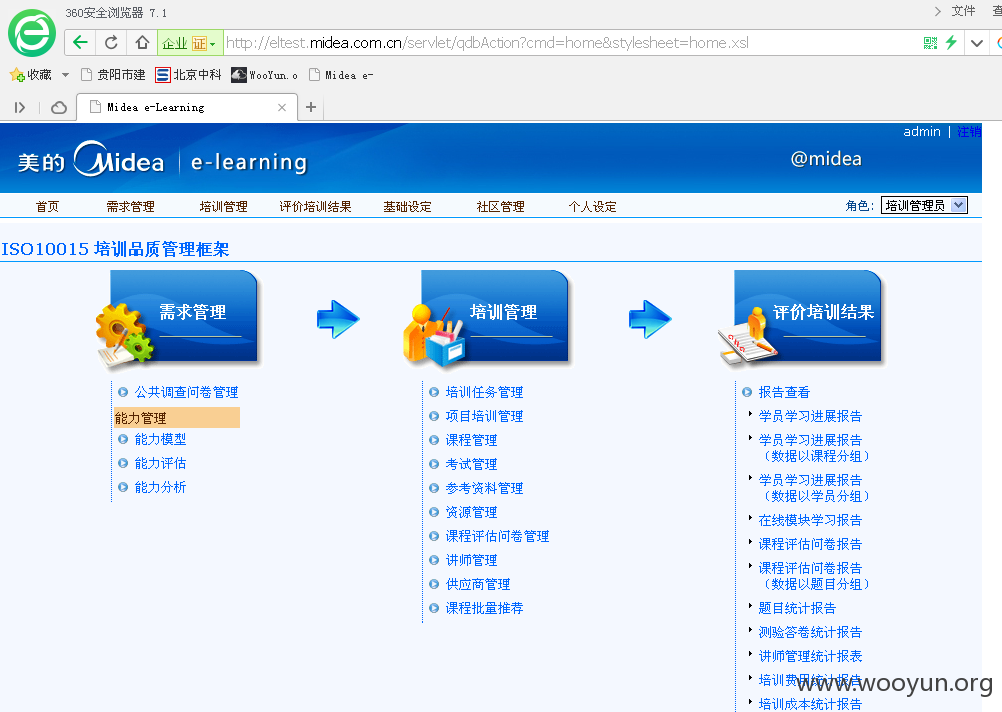Open the 需求管理 menu item
This screenshot has width=1002, height=712.
click(130, 206)
